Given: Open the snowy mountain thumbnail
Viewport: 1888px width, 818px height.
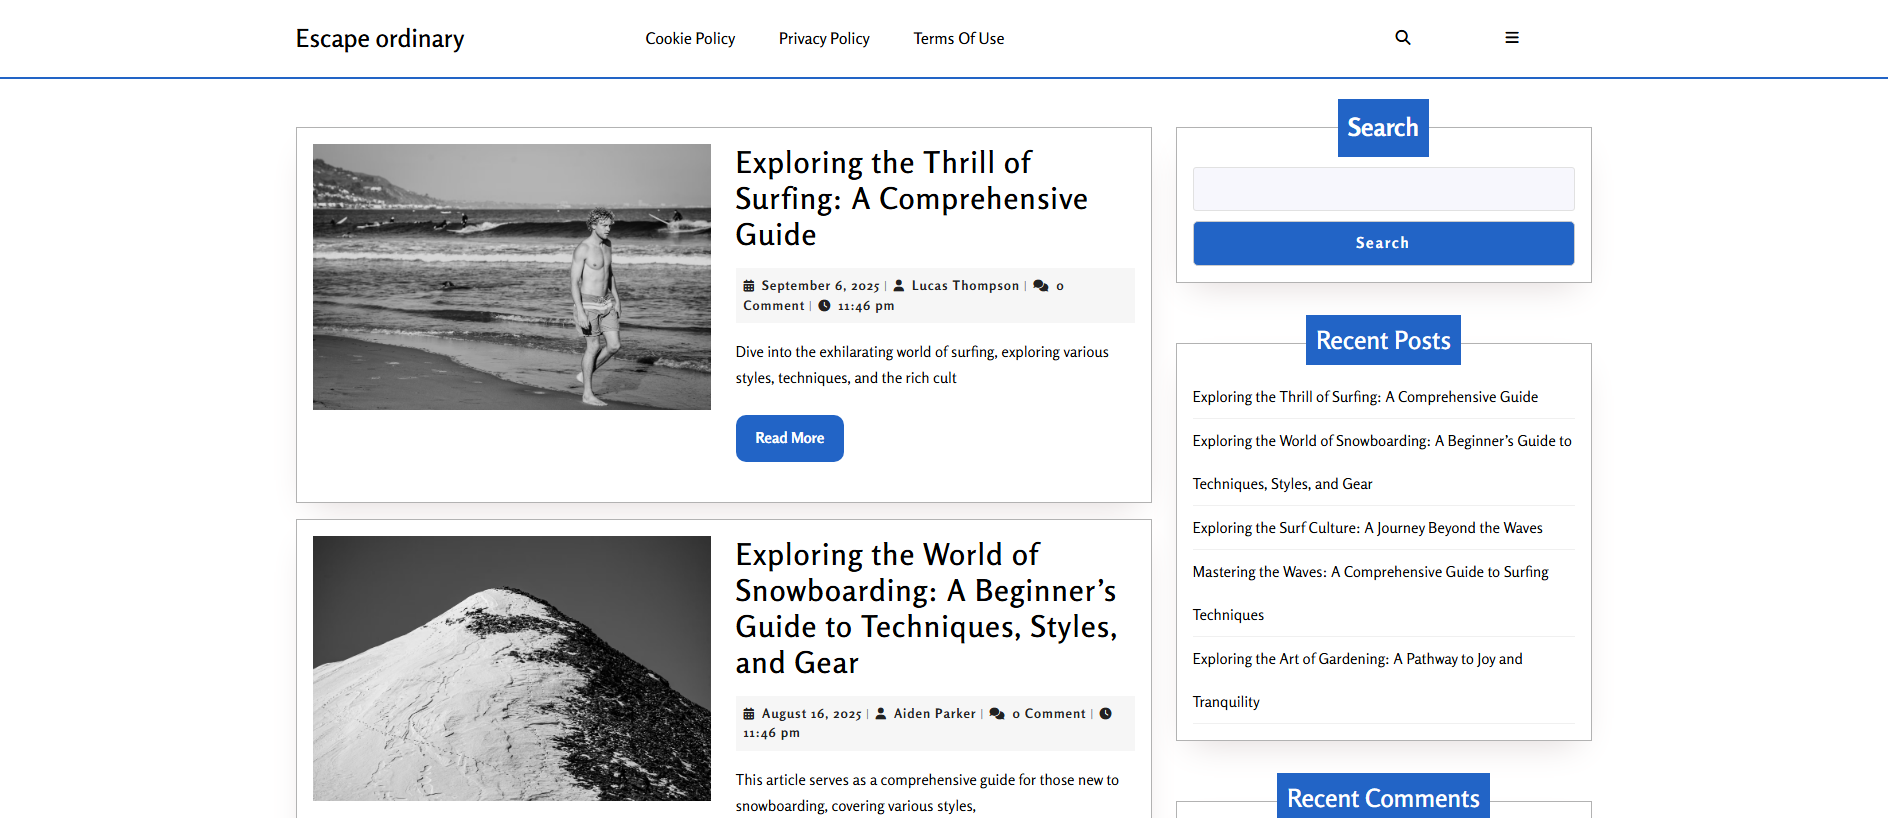Looking at the screenshot, I should click(x=512, y=668).
